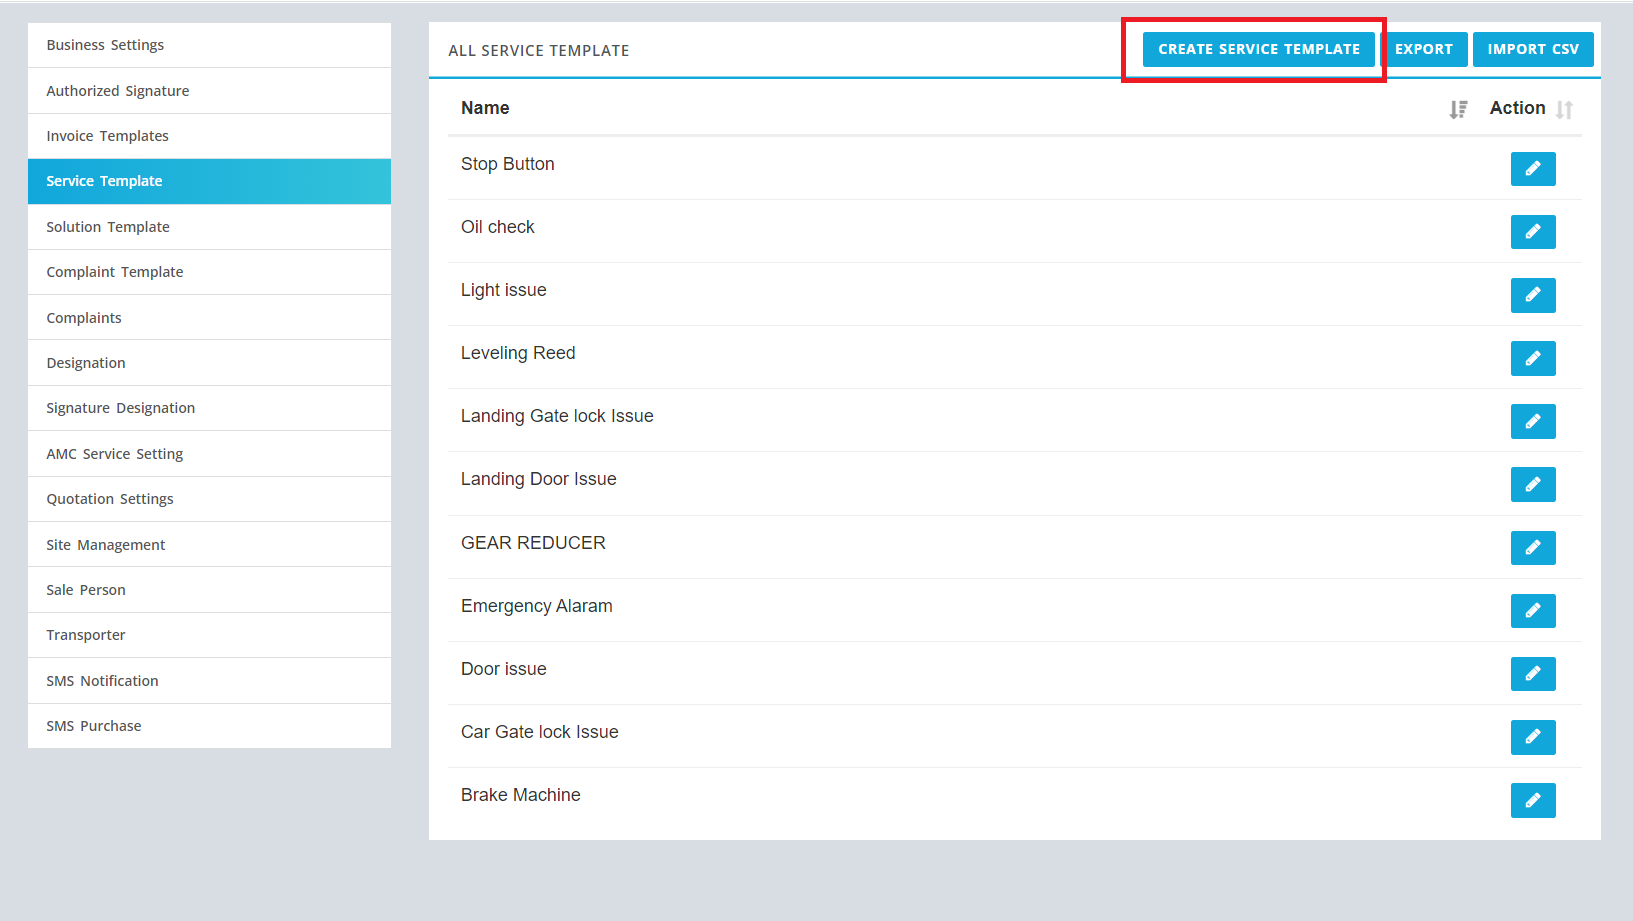Sort by the Action column sort icon
Viewport: 1633px width, 921px height.
(1565, 109)
